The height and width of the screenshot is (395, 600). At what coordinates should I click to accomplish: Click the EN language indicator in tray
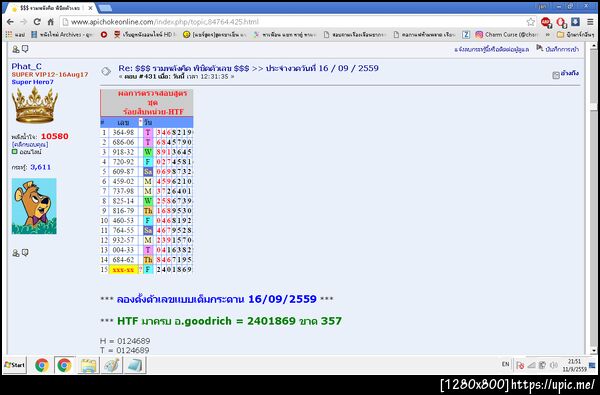click(505, 364)
